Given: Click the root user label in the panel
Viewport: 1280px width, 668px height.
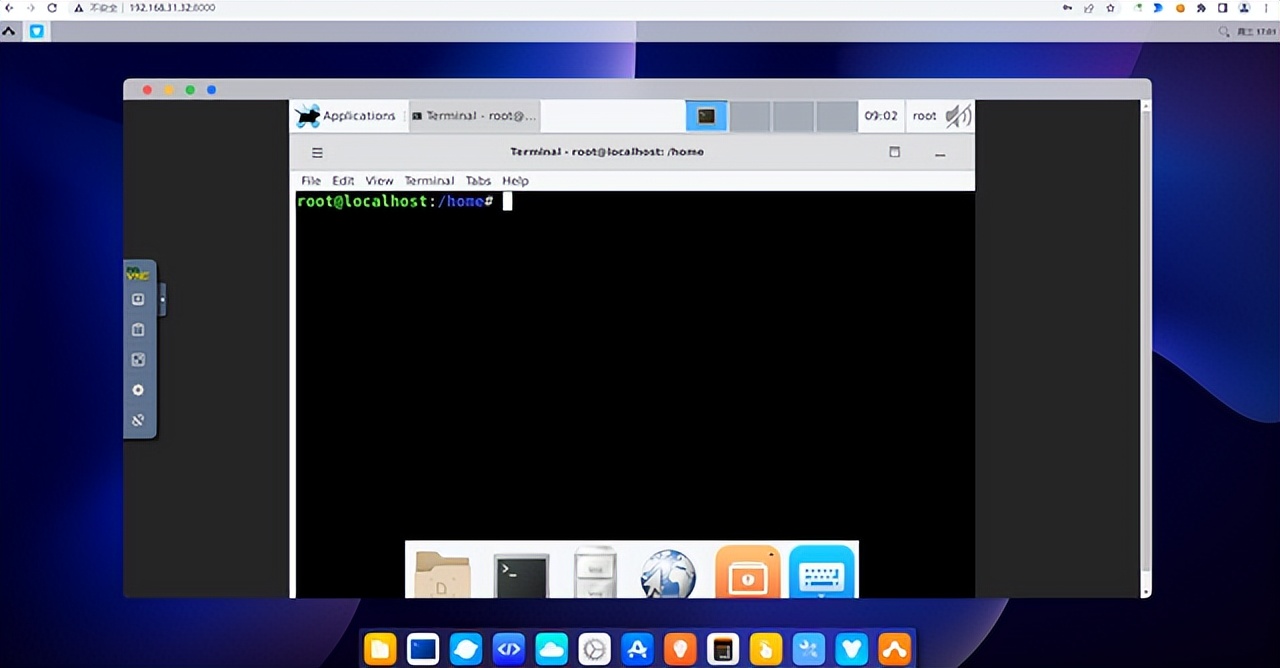Looking at the screenshot, I should tap(925, 116).
